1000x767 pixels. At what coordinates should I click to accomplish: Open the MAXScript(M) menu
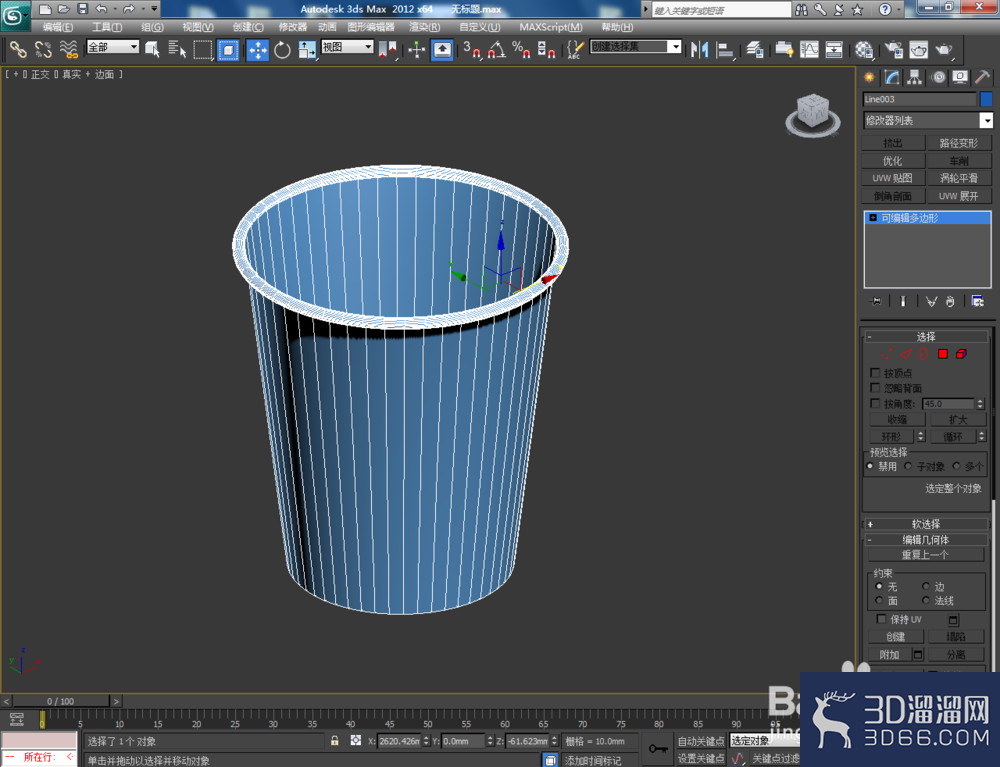(550, 27)
